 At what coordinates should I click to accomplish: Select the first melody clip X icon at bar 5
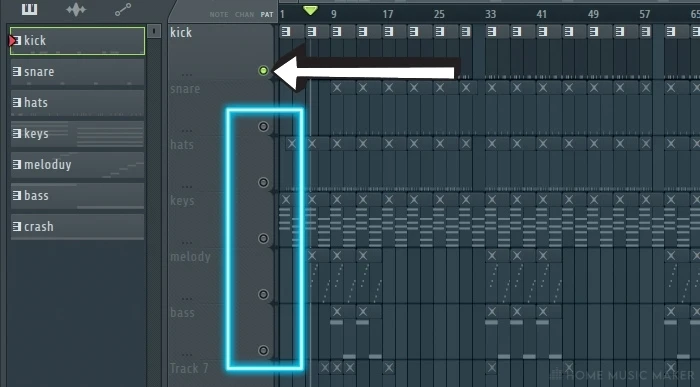coord(312,256)
